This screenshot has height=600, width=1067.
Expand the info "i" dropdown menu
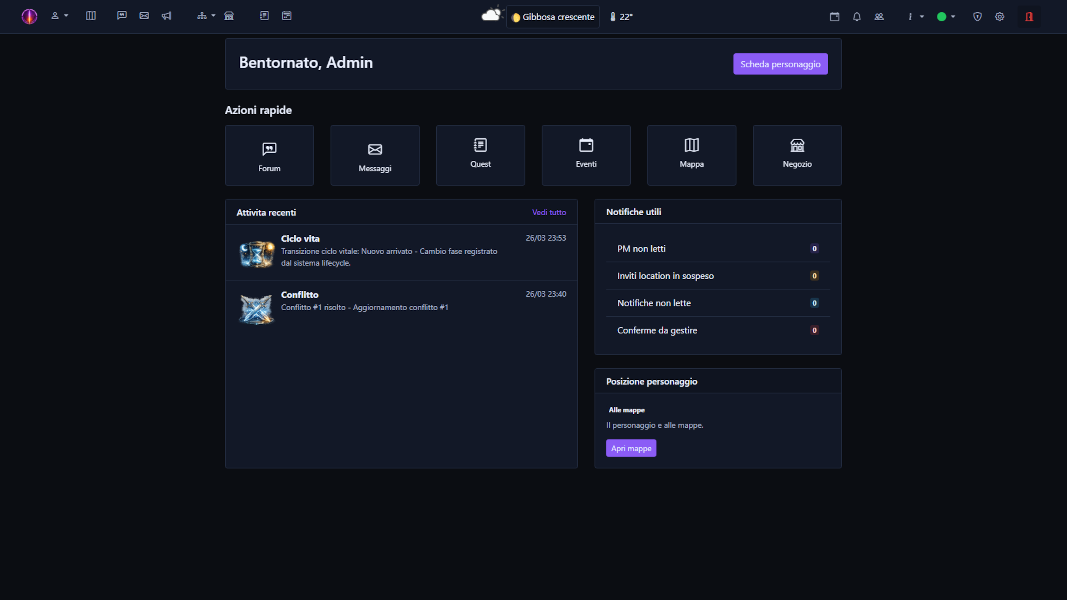(915, 17)
